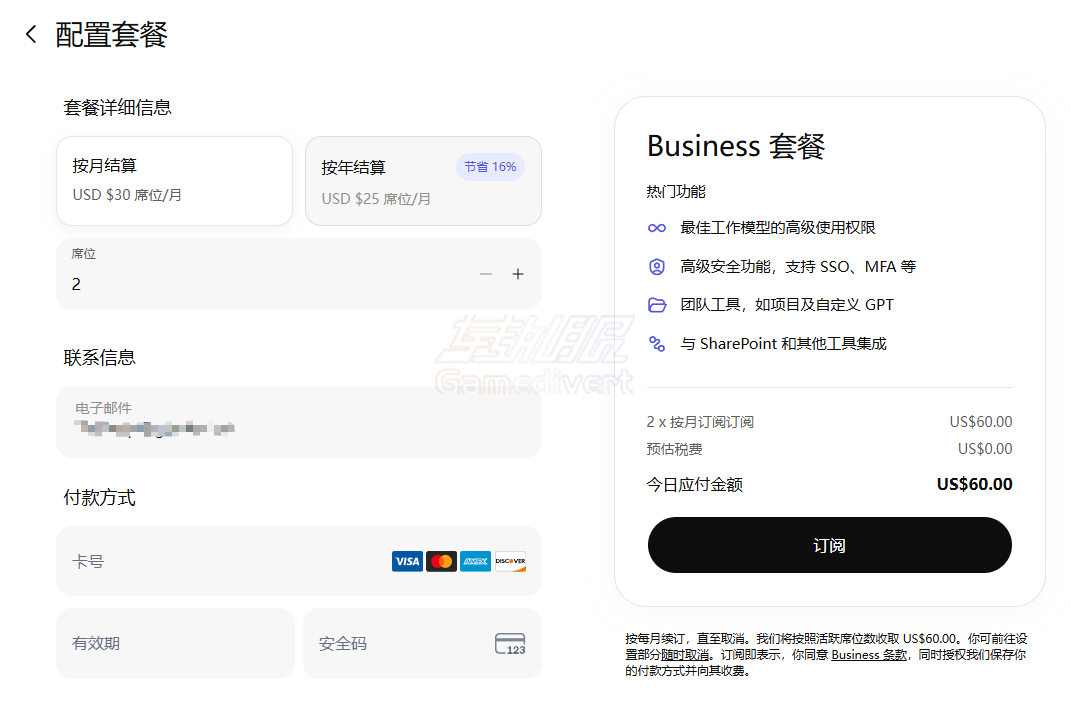Click the integration icon beside SharePoint
Viewport: 1071px width, 708px height.
[657, 344]
